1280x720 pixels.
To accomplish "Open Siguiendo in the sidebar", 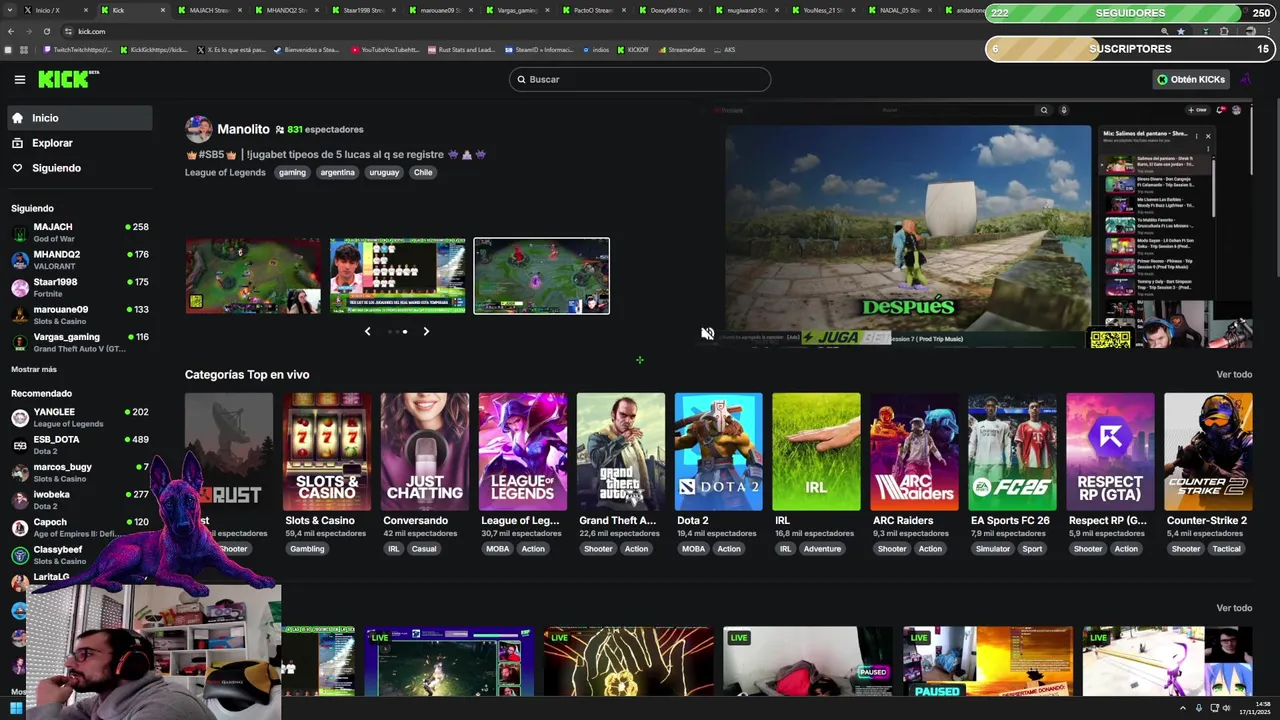I will (x=79, y=168).
